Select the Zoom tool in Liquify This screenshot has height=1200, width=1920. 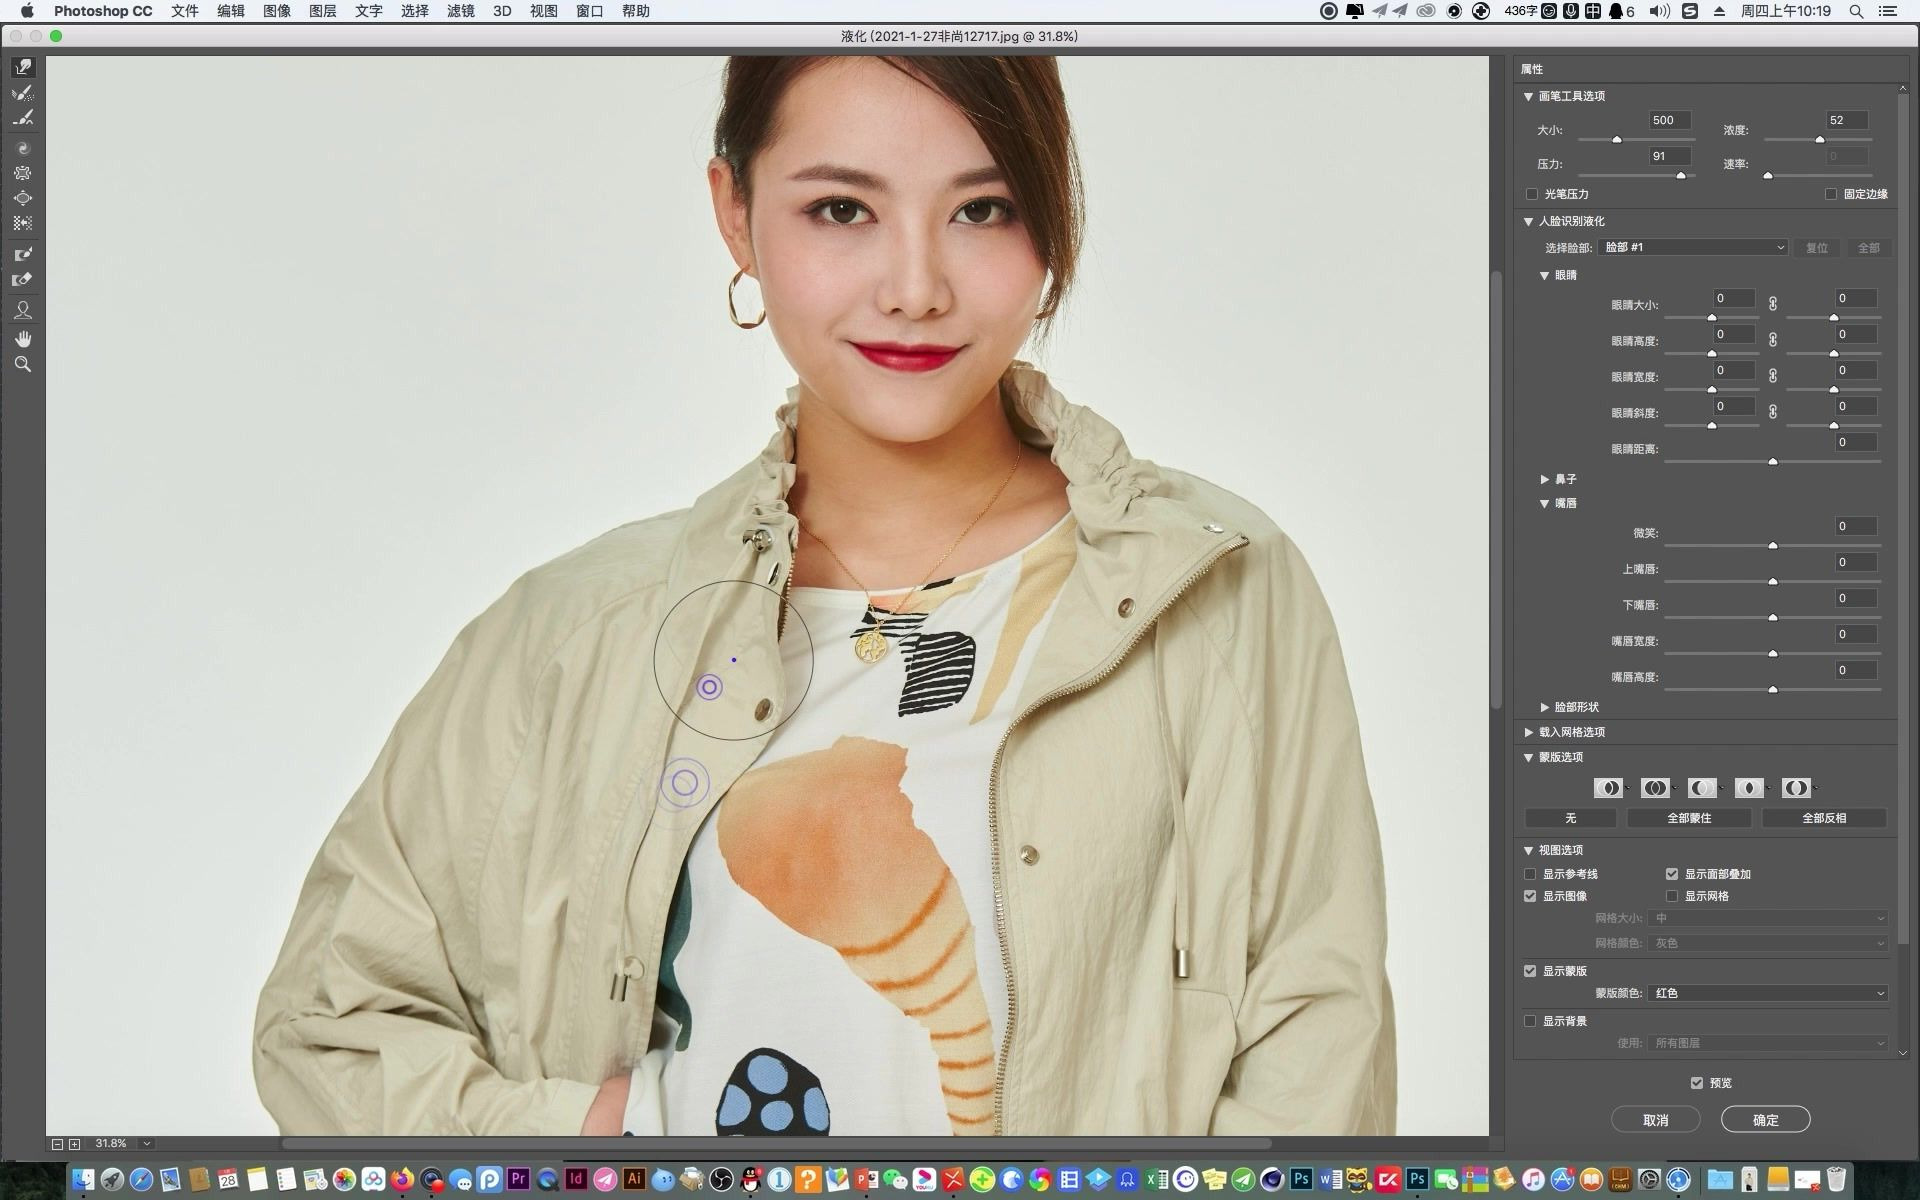[x=23, y=365]
